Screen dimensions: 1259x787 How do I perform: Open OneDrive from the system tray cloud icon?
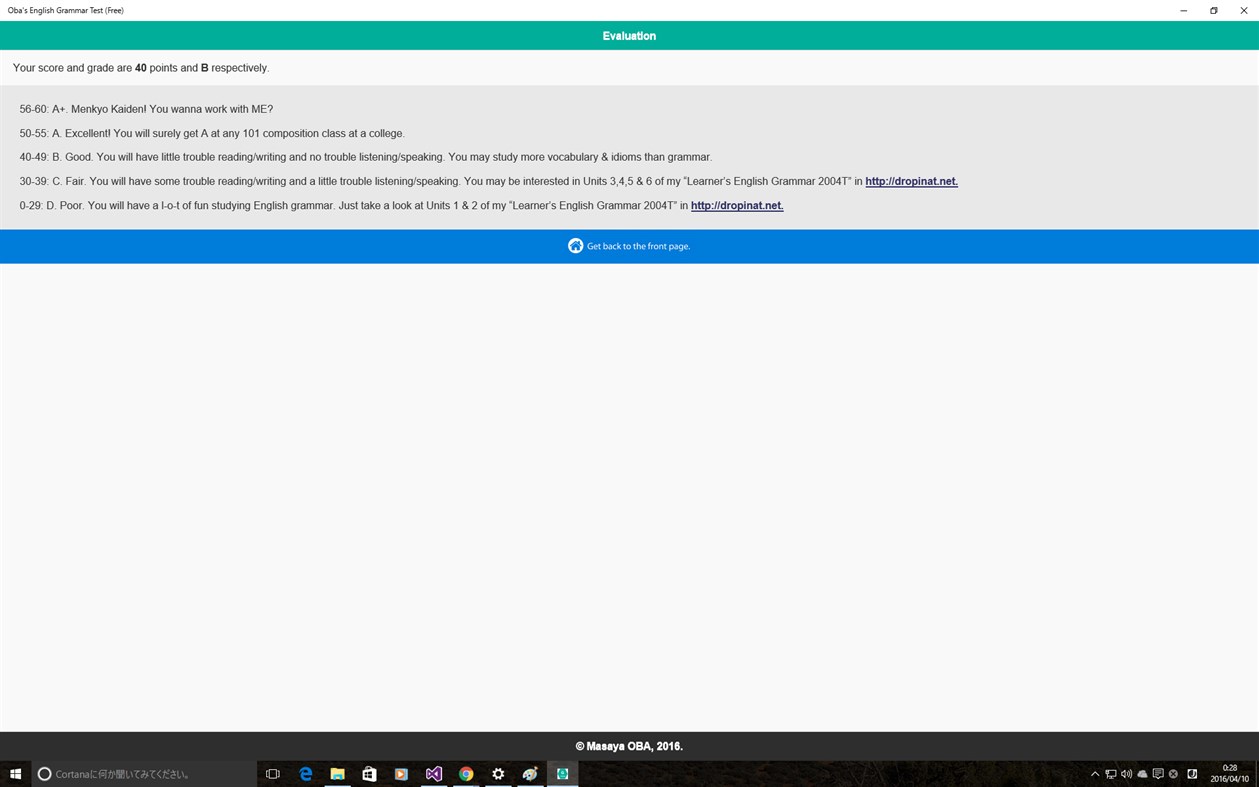[x=1142, y=773]
